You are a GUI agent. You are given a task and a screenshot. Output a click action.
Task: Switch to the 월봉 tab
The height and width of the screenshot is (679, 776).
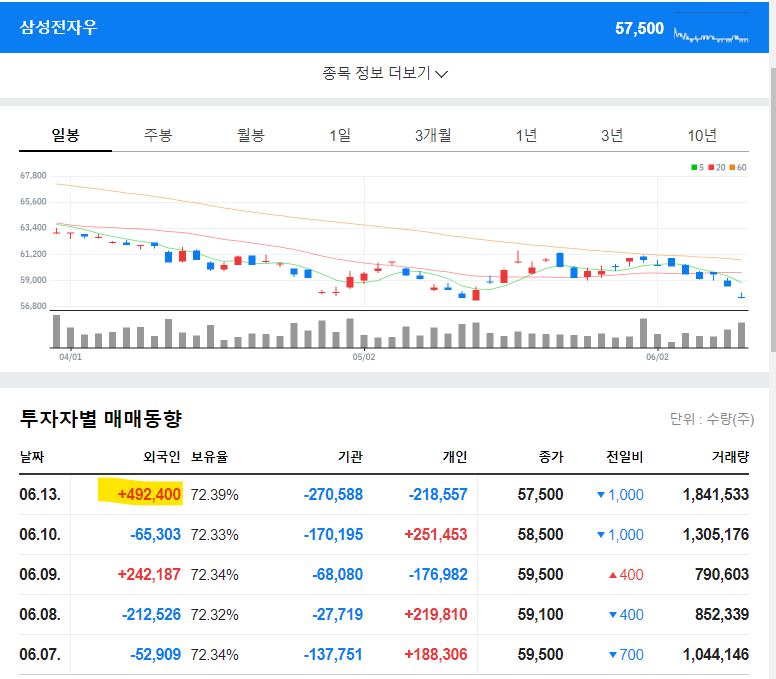coord(250,135)
